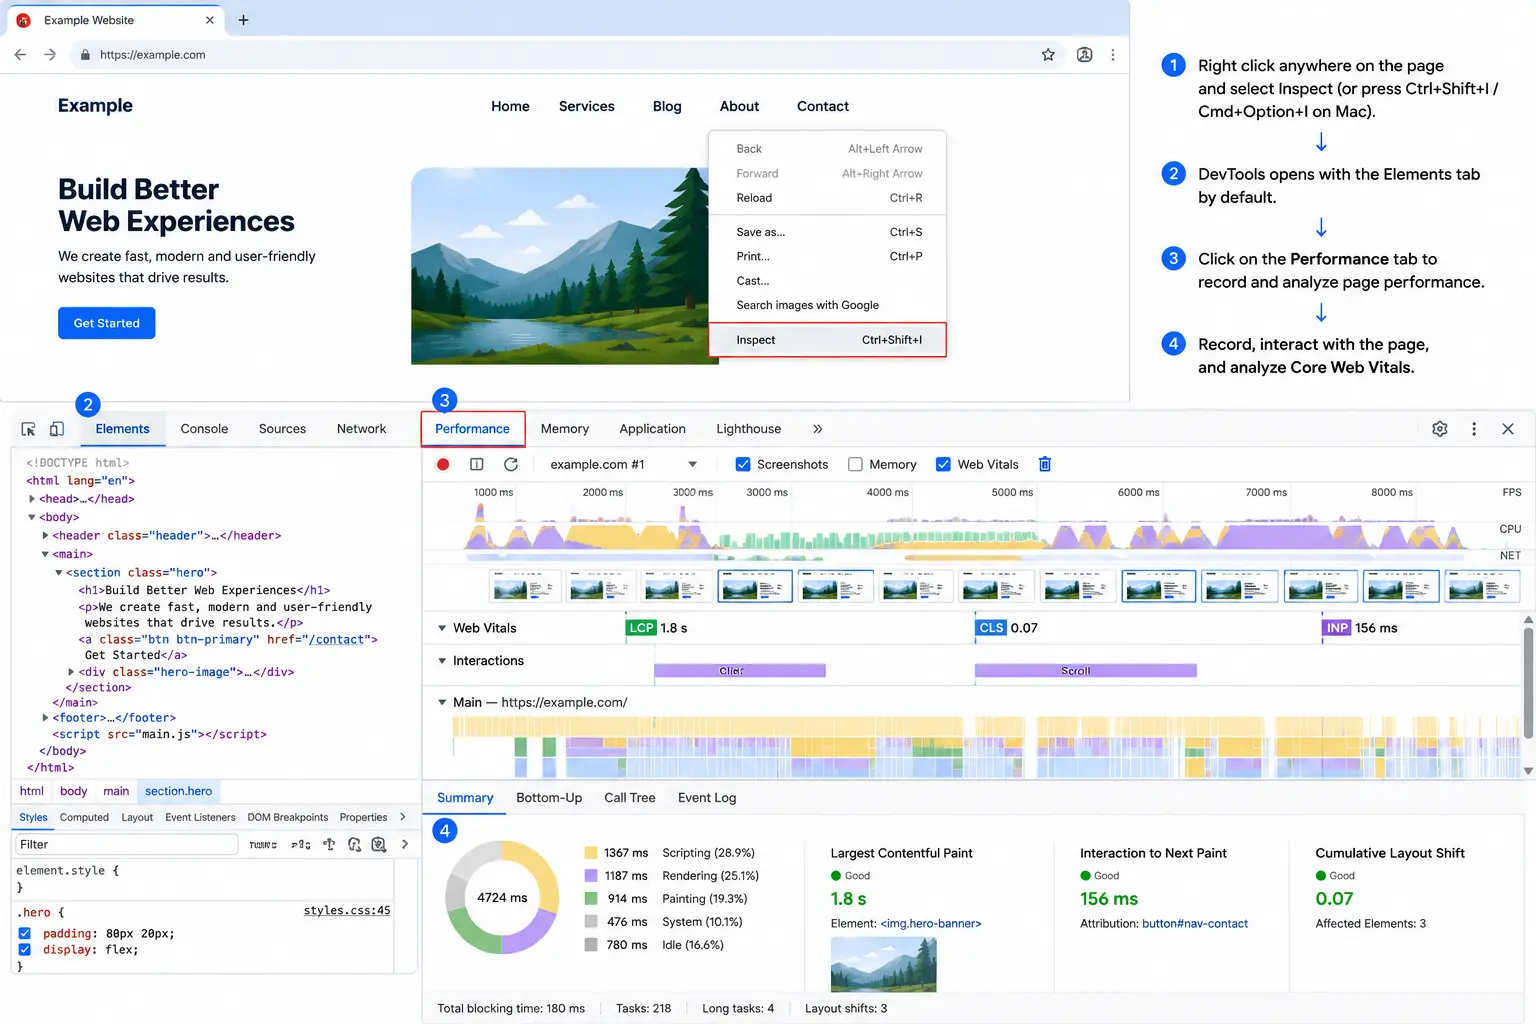Viewport: 1536px width, 1024px height.
Task: Close DevTools with the X icon
Action: pyautogui.click(x=1508, y=429)
